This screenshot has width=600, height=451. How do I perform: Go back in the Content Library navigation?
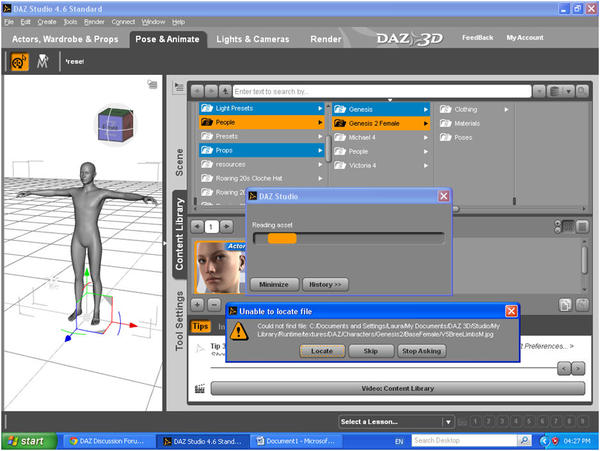tap(197, 91)
